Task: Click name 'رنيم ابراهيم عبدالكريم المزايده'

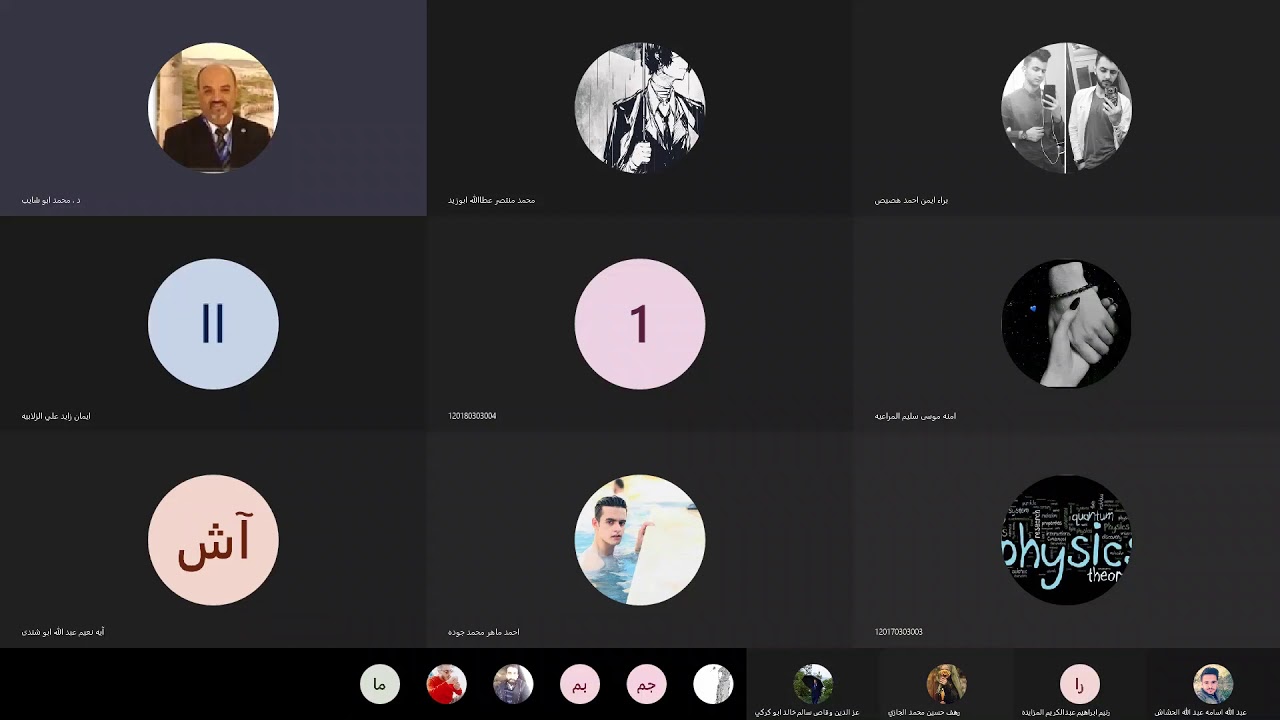Action: tap(1066, 712)
